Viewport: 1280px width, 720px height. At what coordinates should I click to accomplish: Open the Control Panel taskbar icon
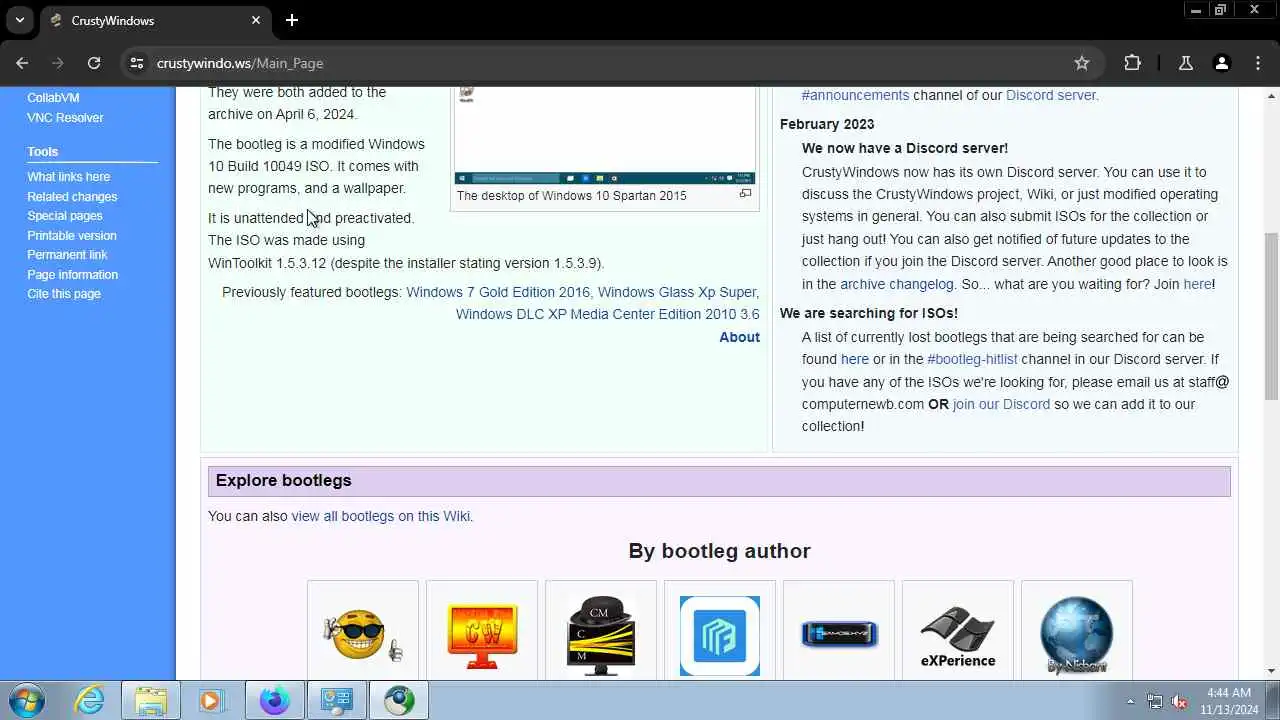pyautogui.click(x=336, y=701)
